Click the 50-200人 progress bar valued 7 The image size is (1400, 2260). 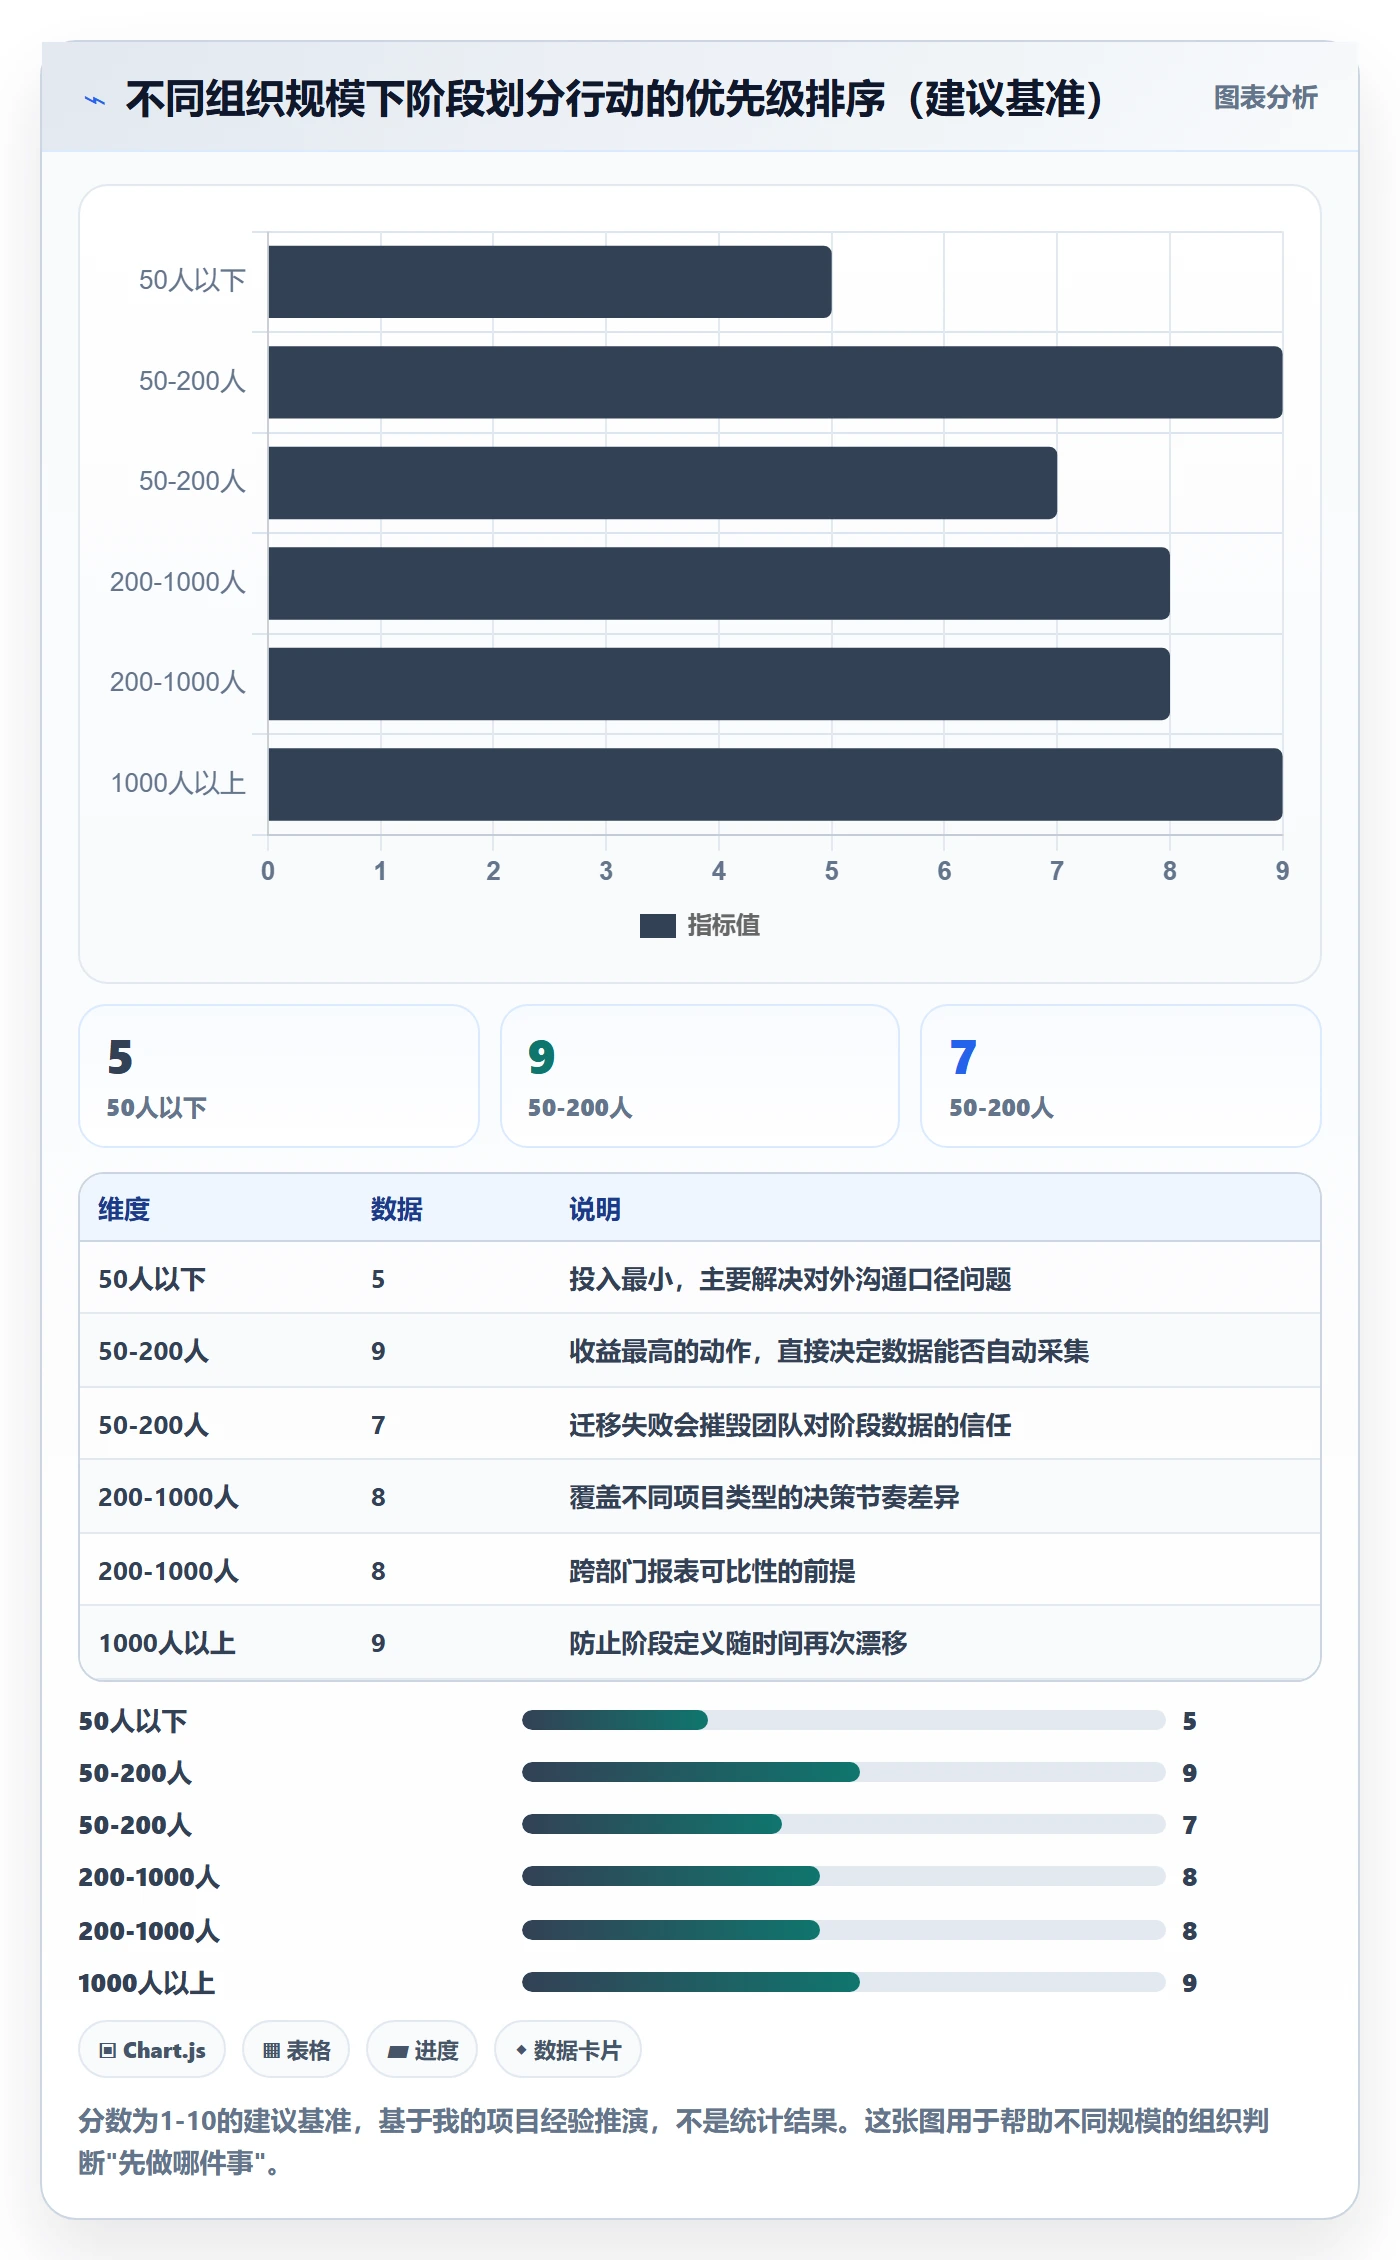(843, 1824)
